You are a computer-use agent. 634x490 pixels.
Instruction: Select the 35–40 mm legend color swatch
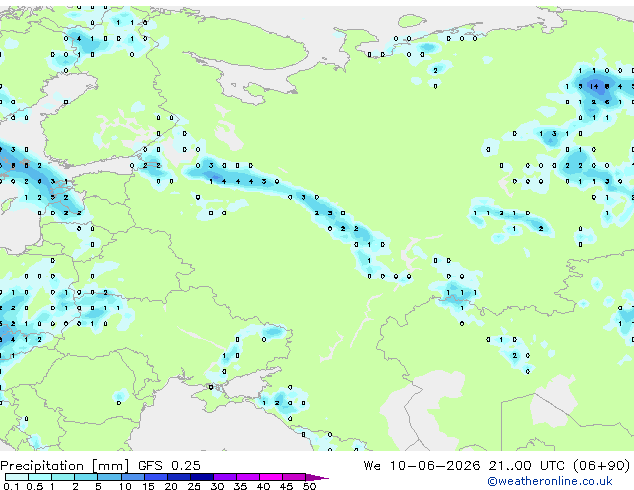pyautogui.click(x=247, y=477)
